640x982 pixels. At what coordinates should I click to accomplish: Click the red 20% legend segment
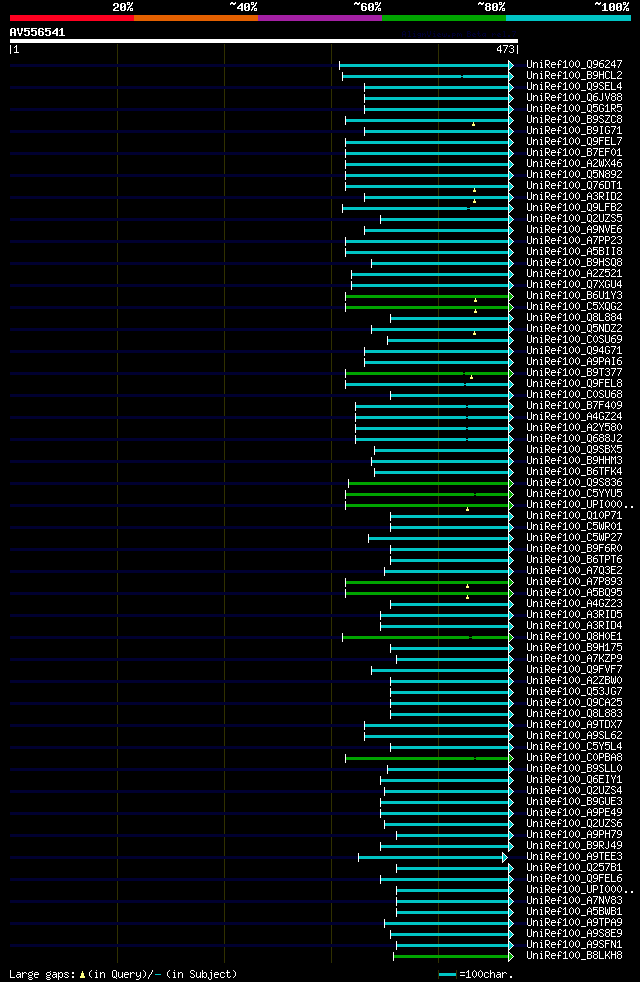pos(71,18)
